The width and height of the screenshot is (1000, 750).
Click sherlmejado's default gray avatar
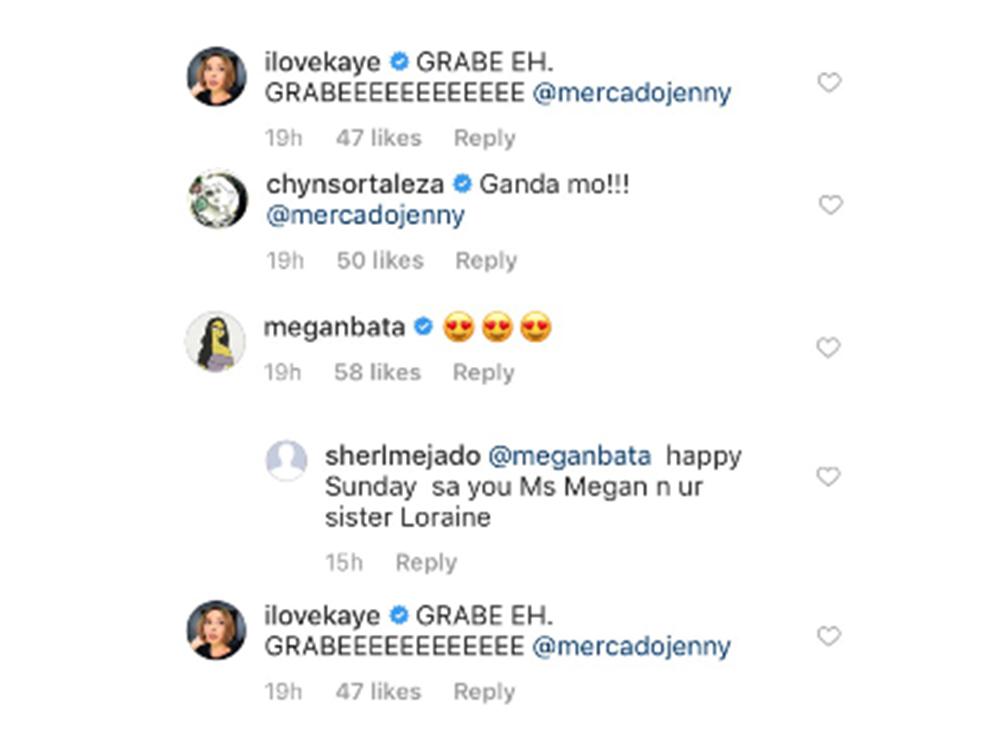point(287,460)
